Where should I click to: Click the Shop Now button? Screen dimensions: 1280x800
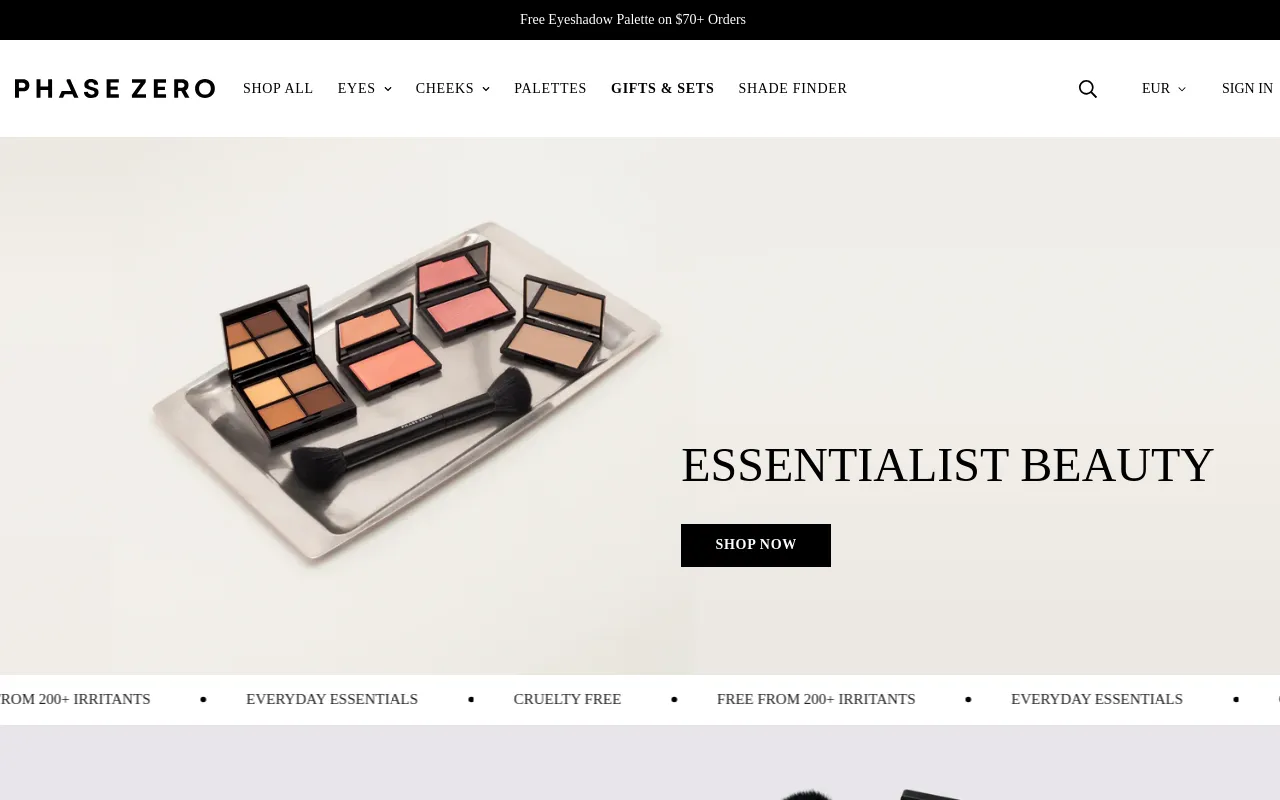coord(756,545)
